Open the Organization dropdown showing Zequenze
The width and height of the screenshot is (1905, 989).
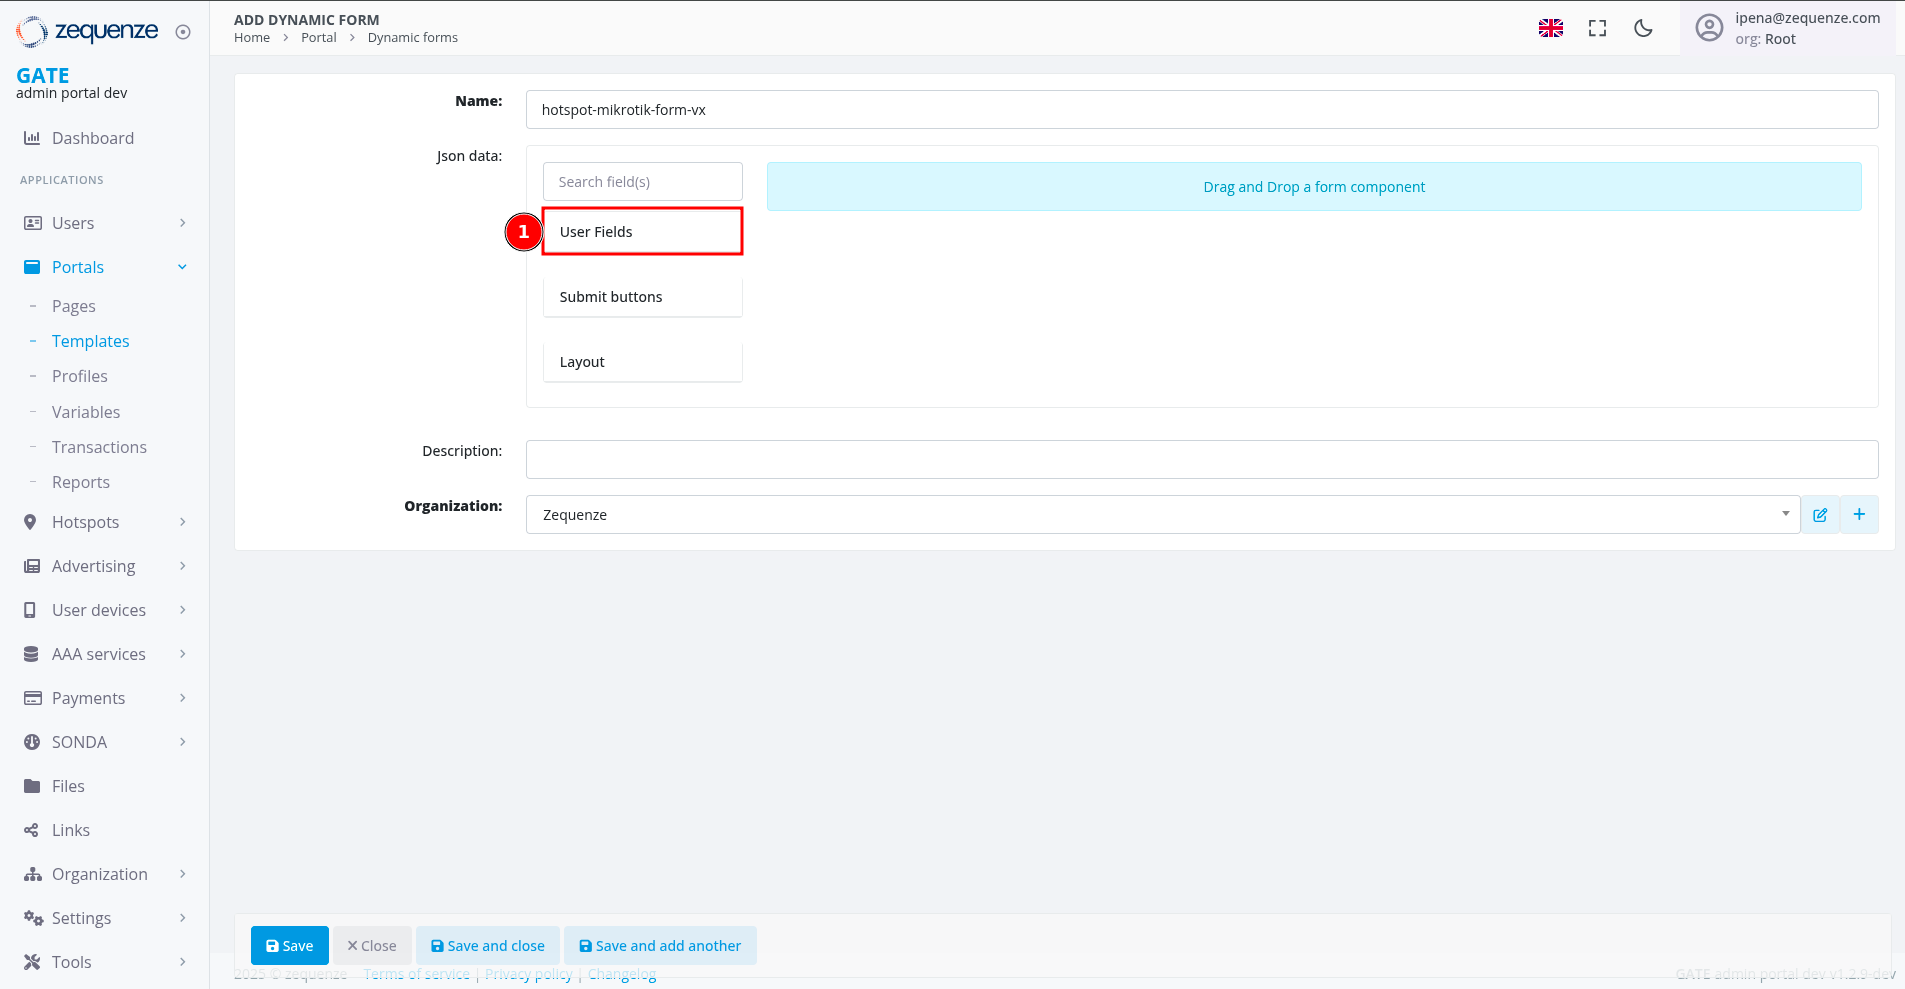(1162, 515)
